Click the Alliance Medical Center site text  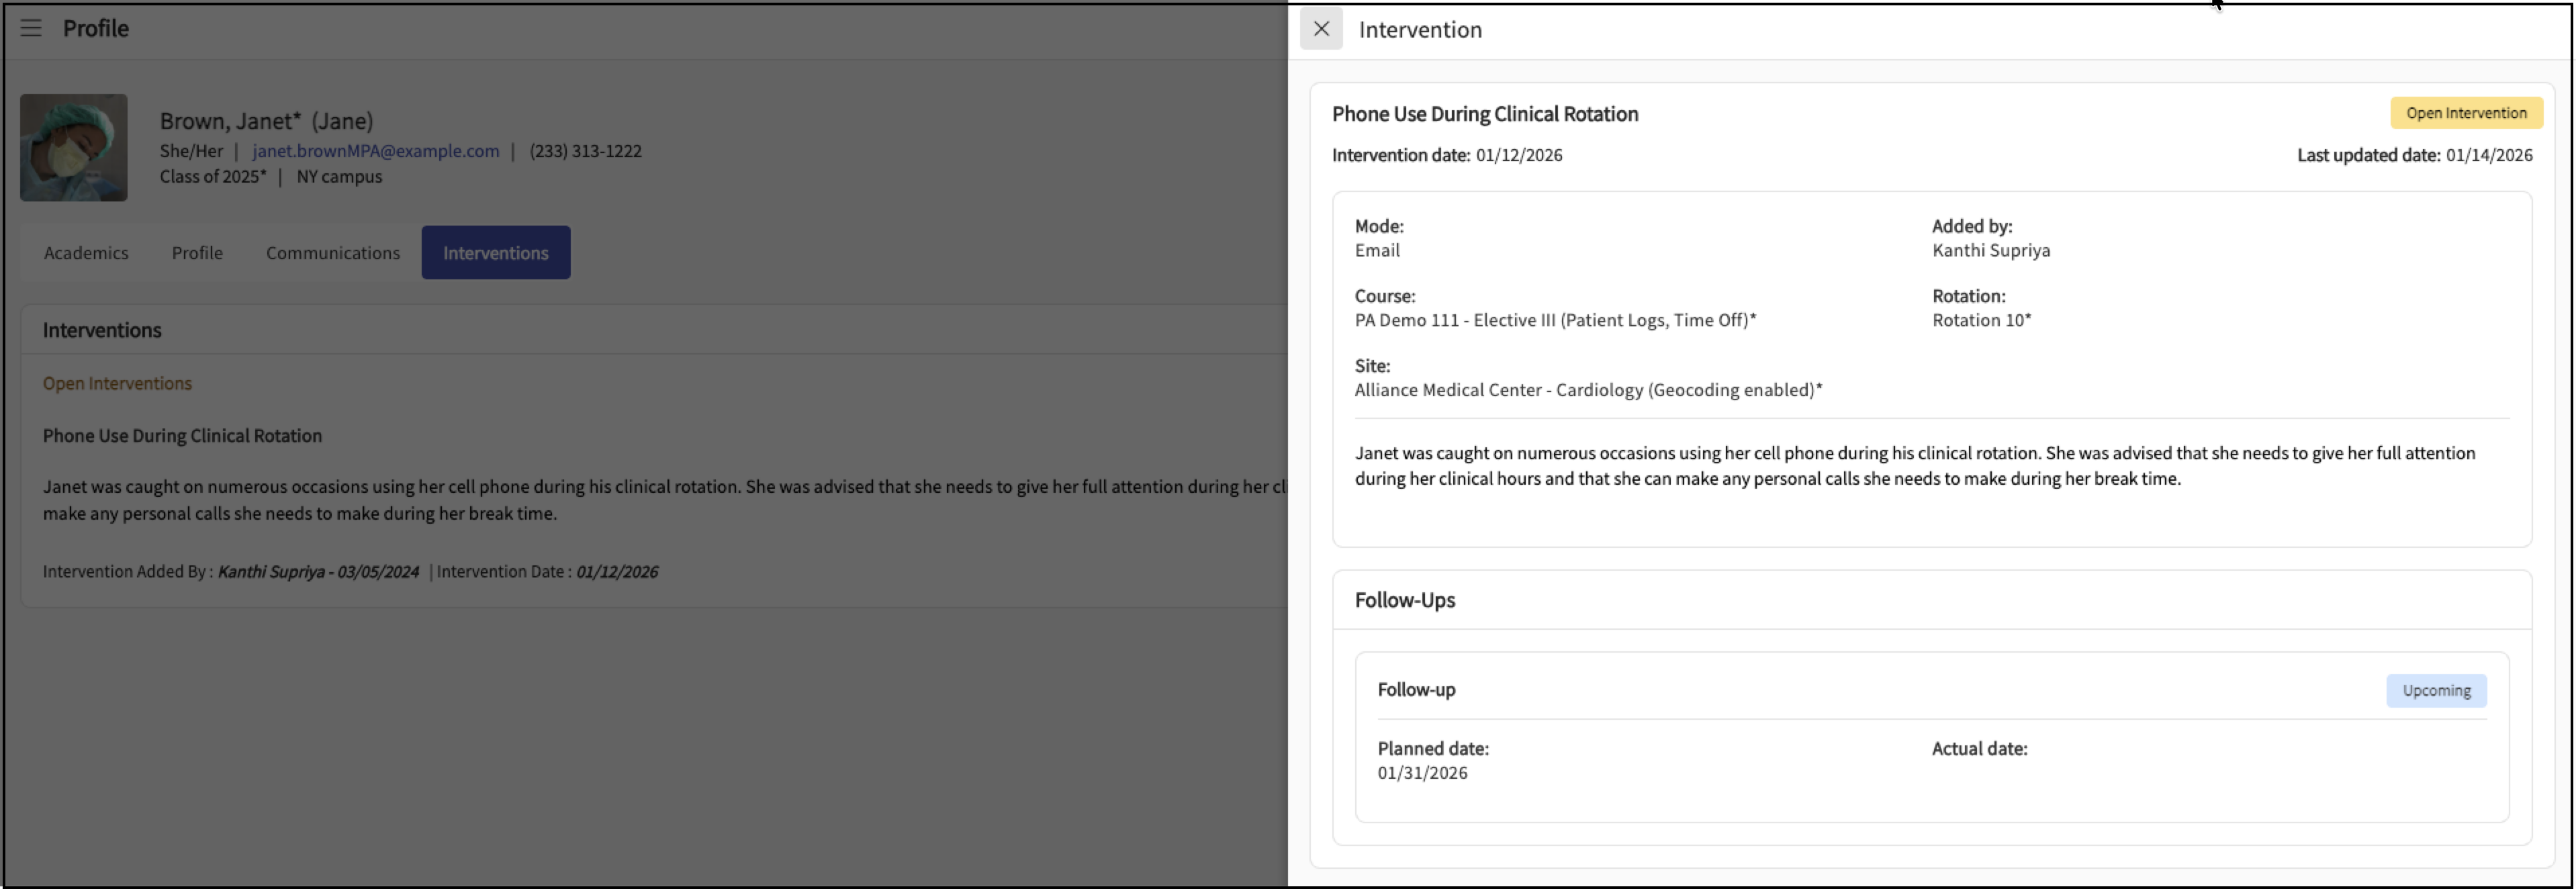coord(1587,390)
